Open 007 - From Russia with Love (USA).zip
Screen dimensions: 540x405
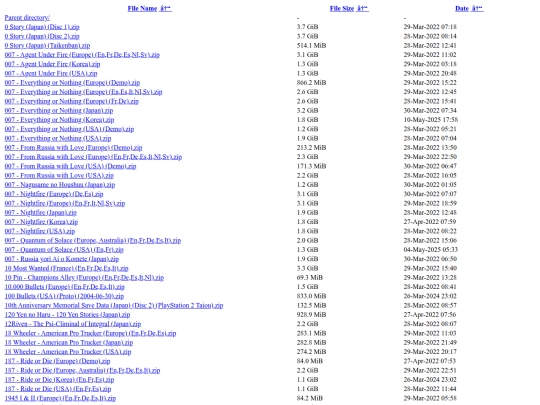pyautogui.click(x=59, y=176)
